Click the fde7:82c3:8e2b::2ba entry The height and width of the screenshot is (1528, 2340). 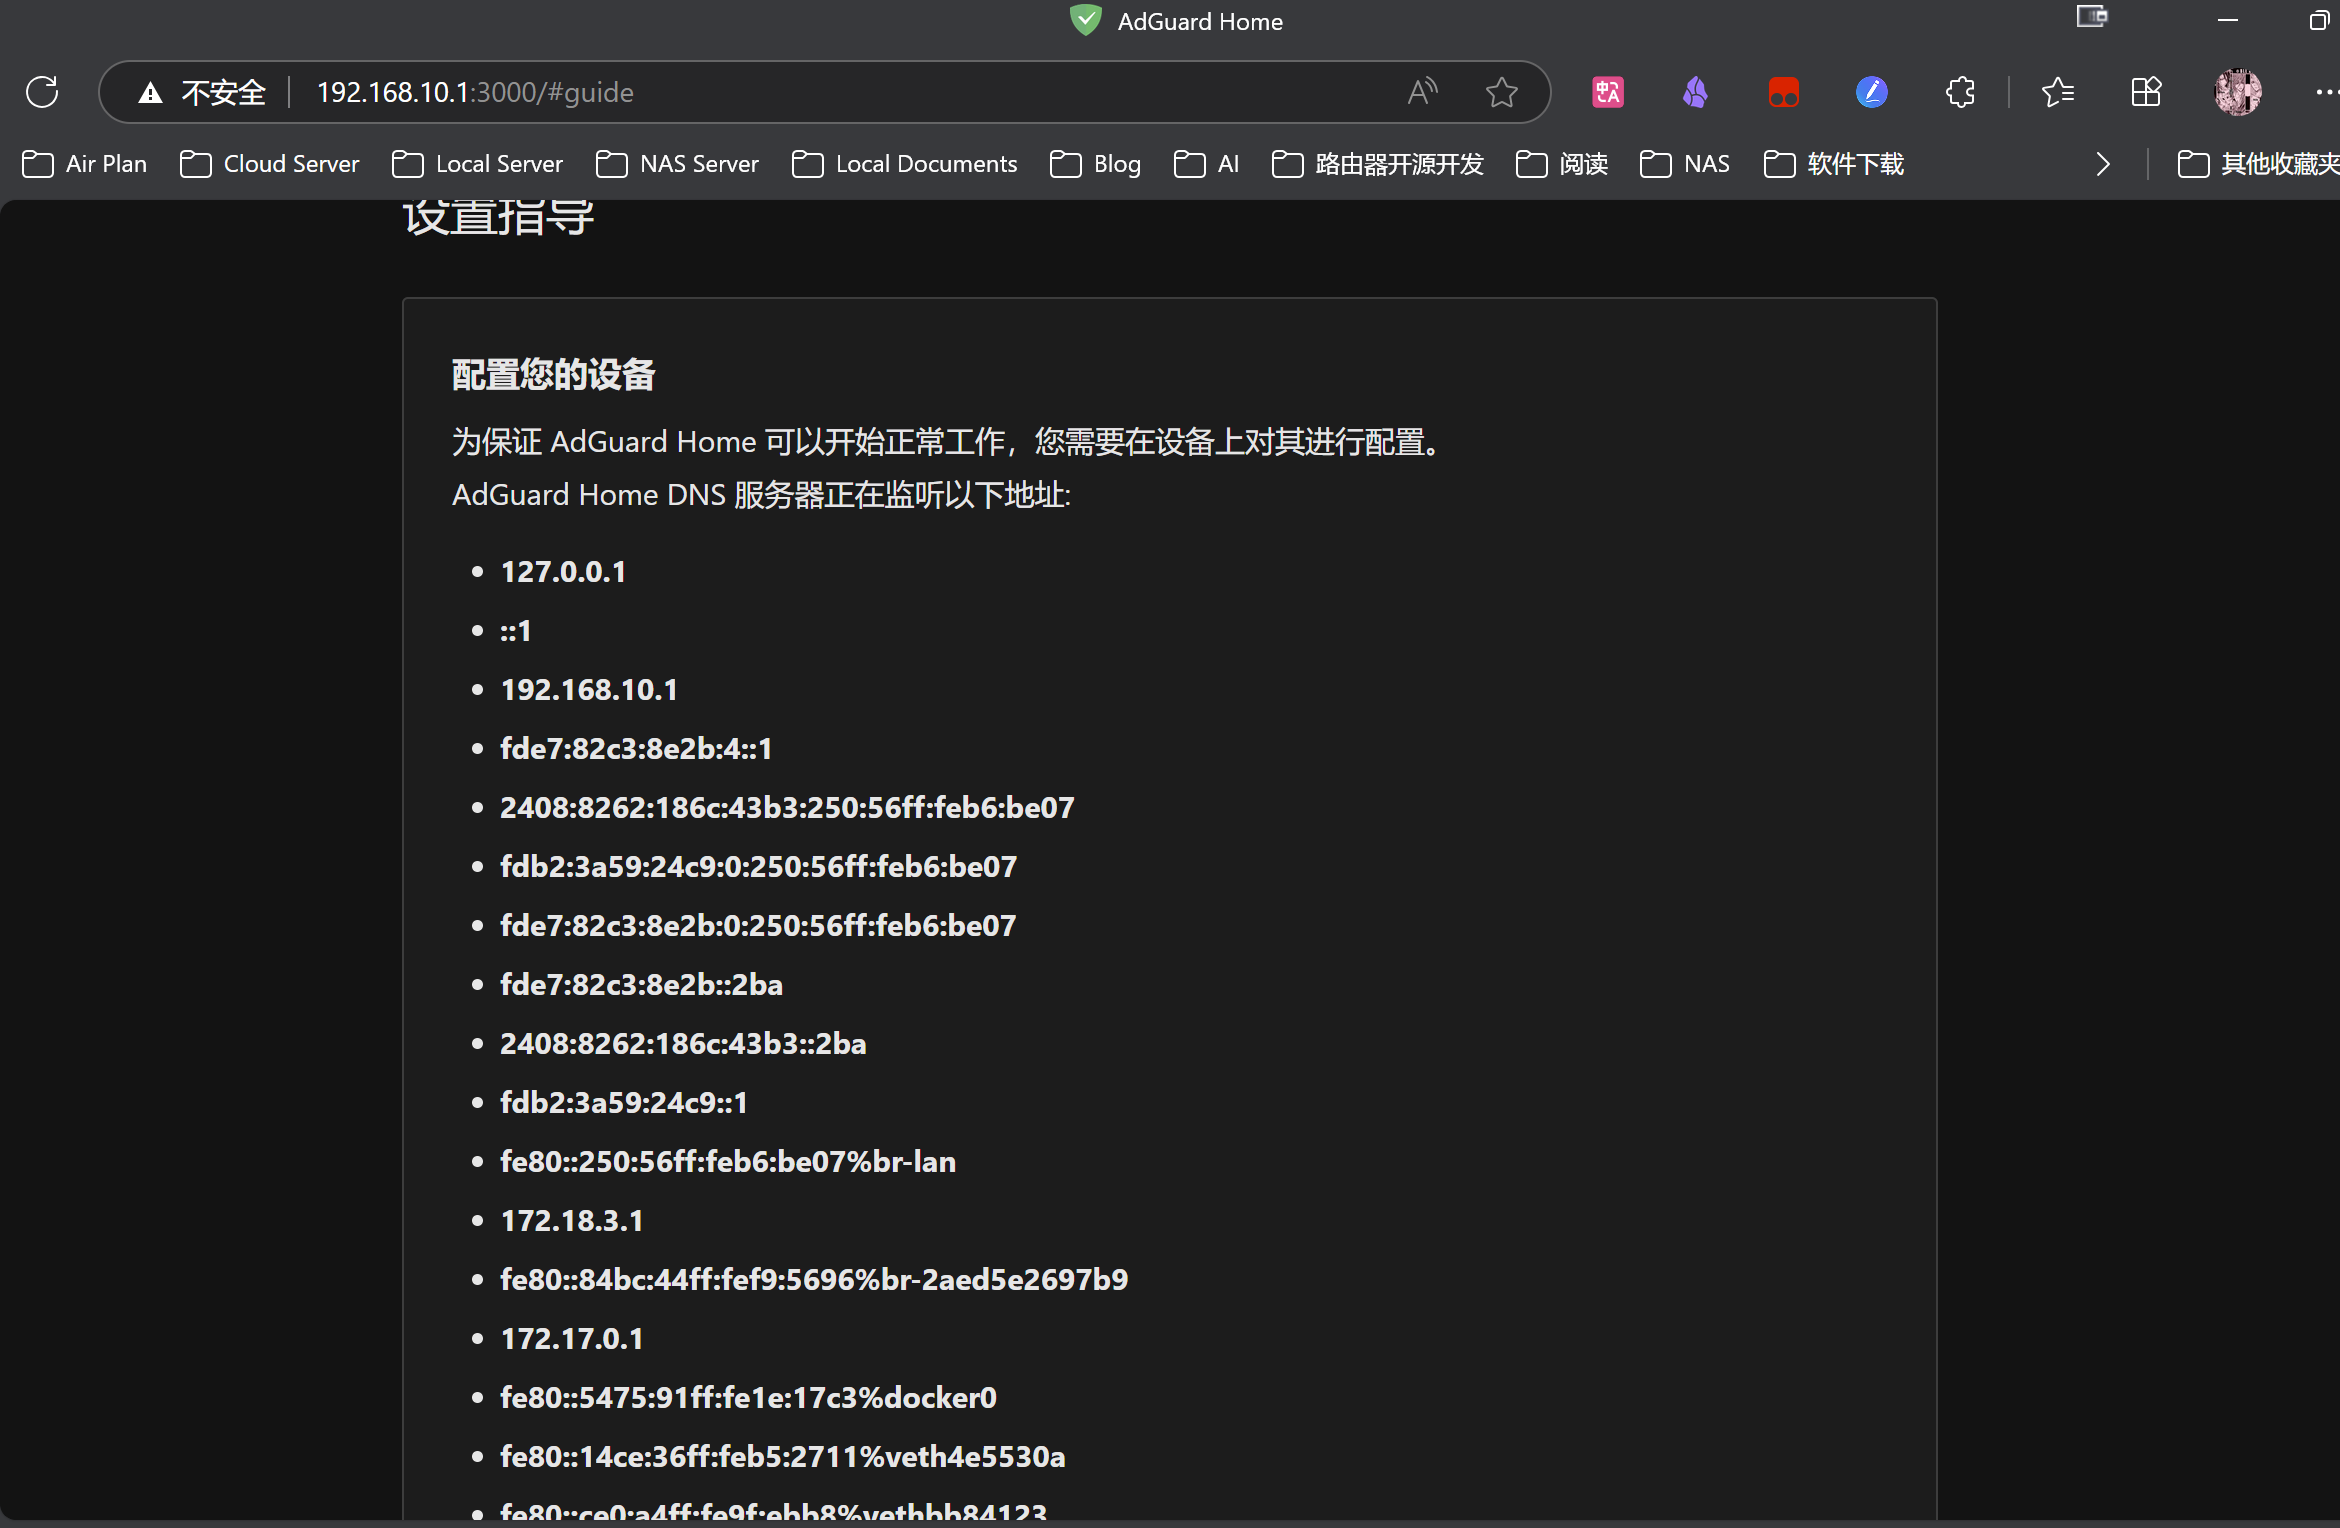(x=641, y=985)
